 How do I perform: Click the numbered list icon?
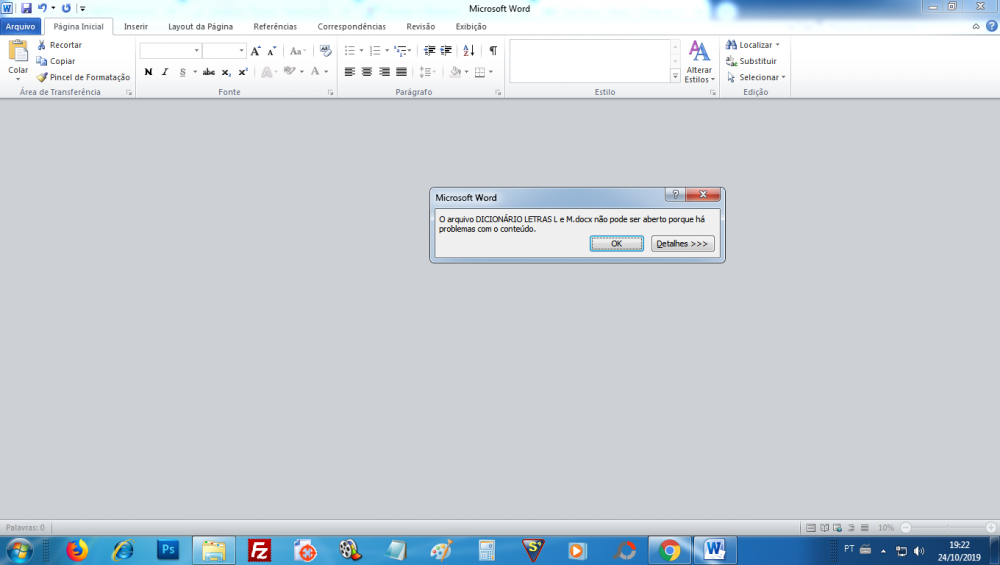[x=375, y=50]
